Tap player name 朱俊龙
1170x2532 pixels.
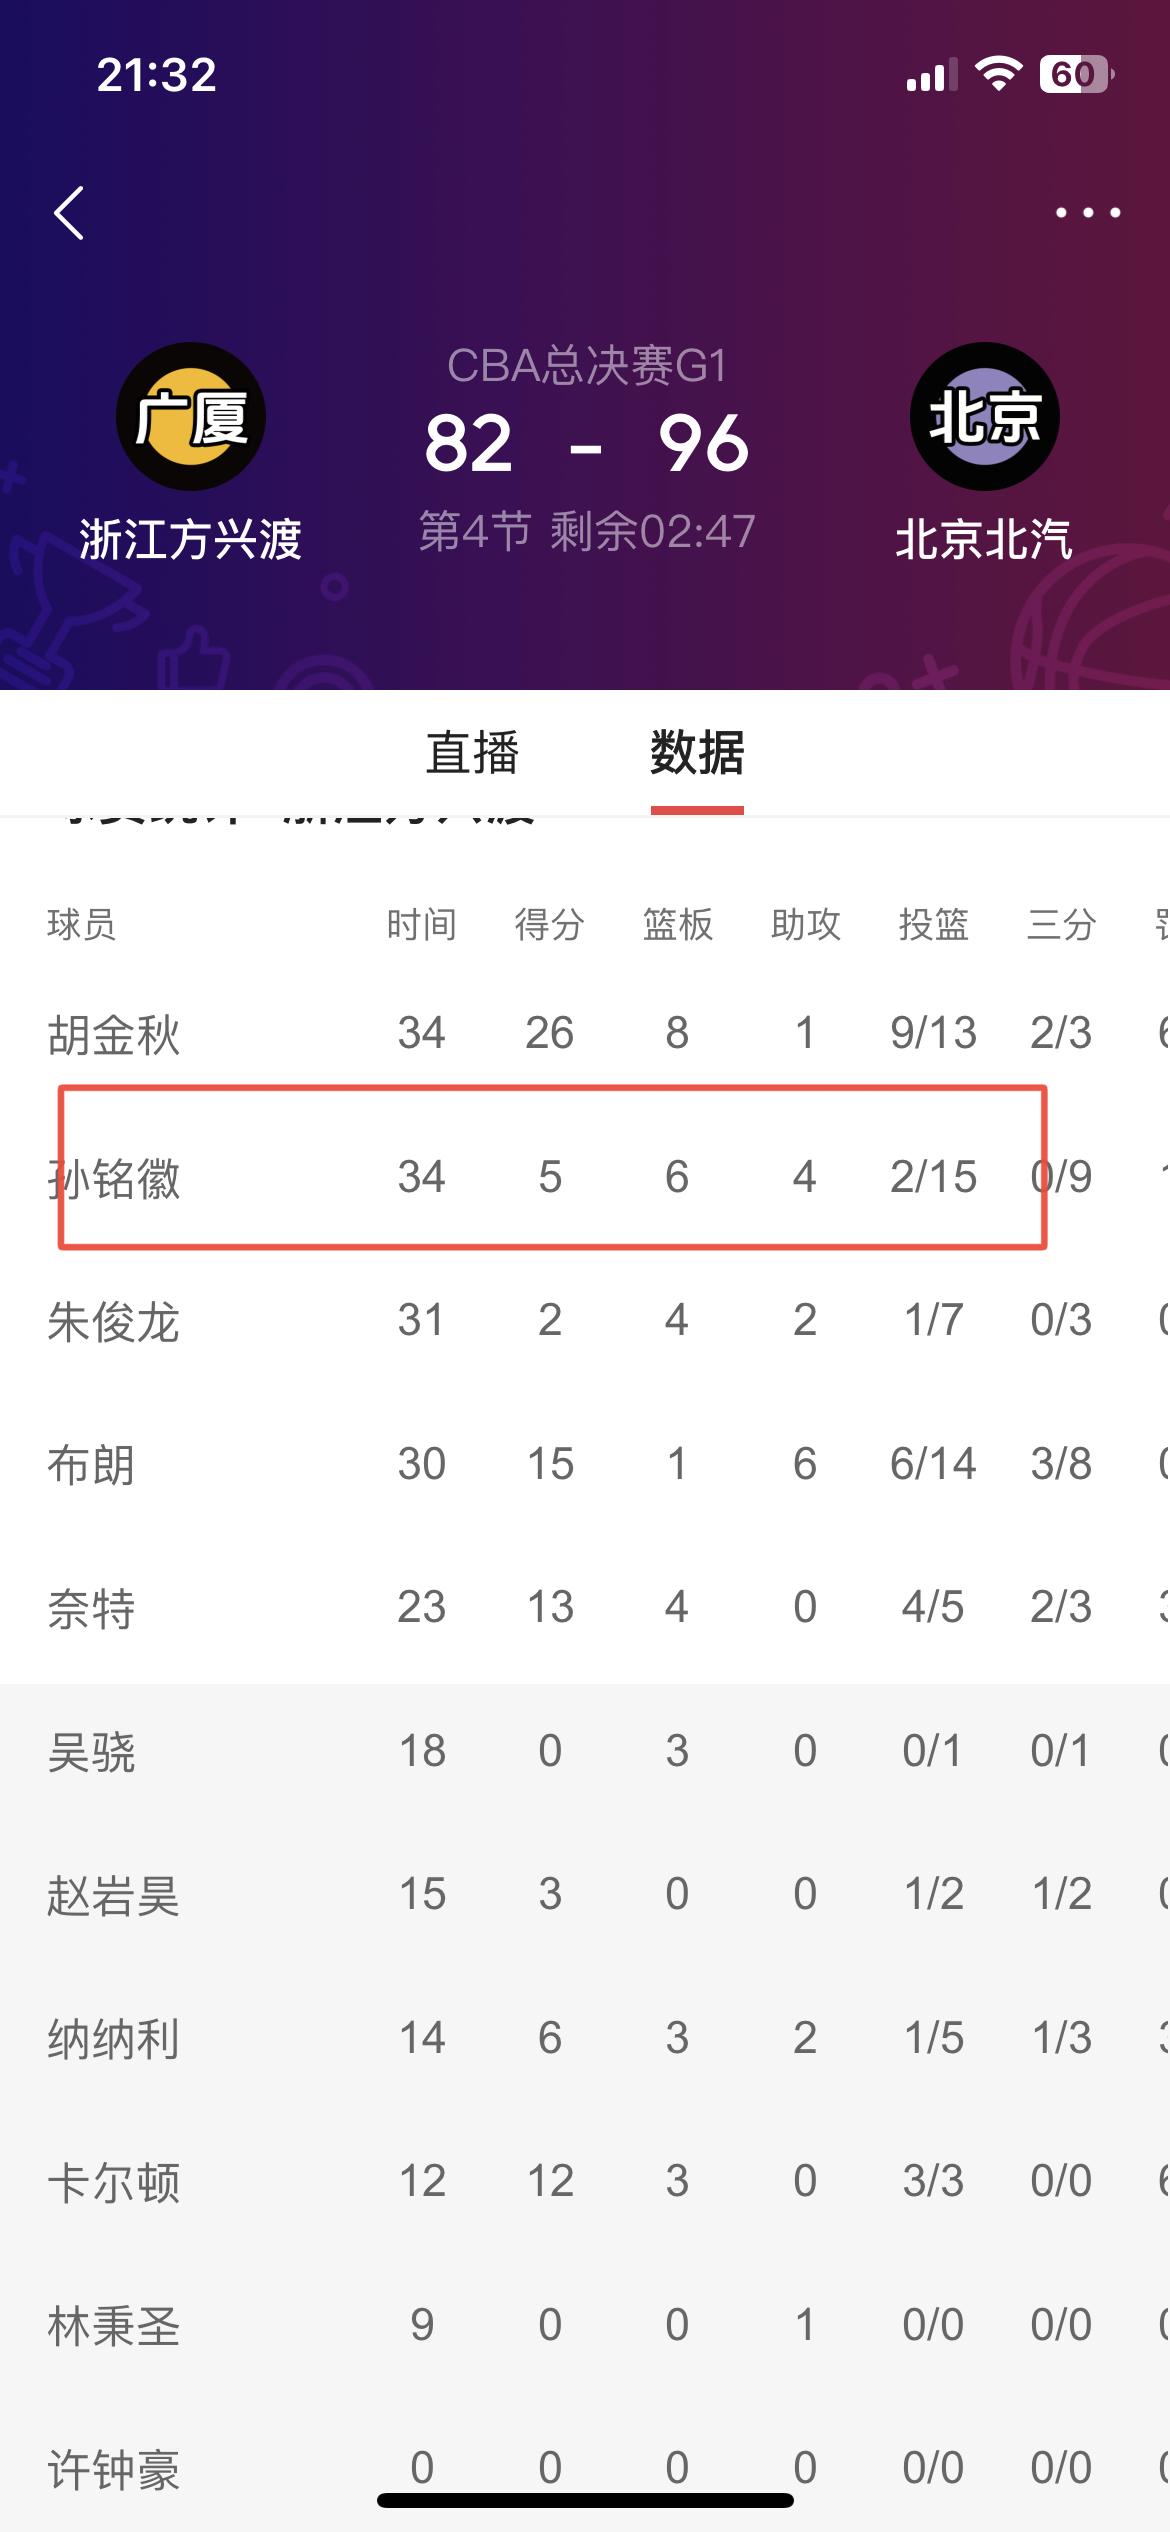tap(113, 1321)
